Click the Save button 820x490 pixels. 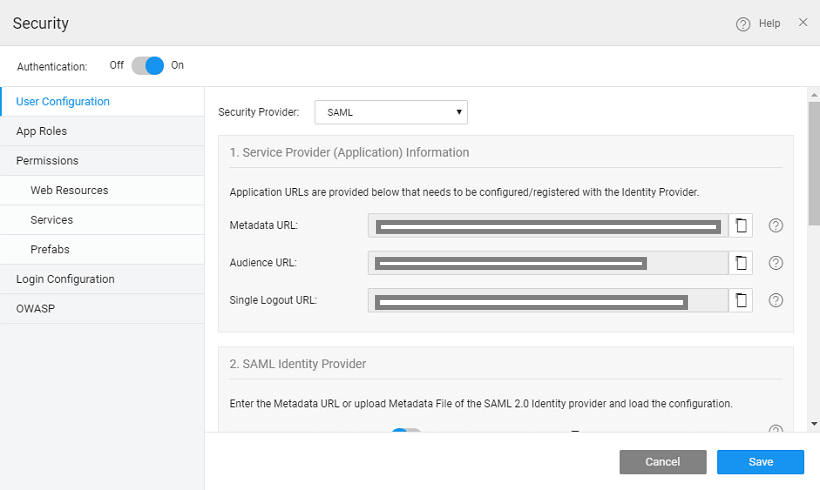[760, 462]
